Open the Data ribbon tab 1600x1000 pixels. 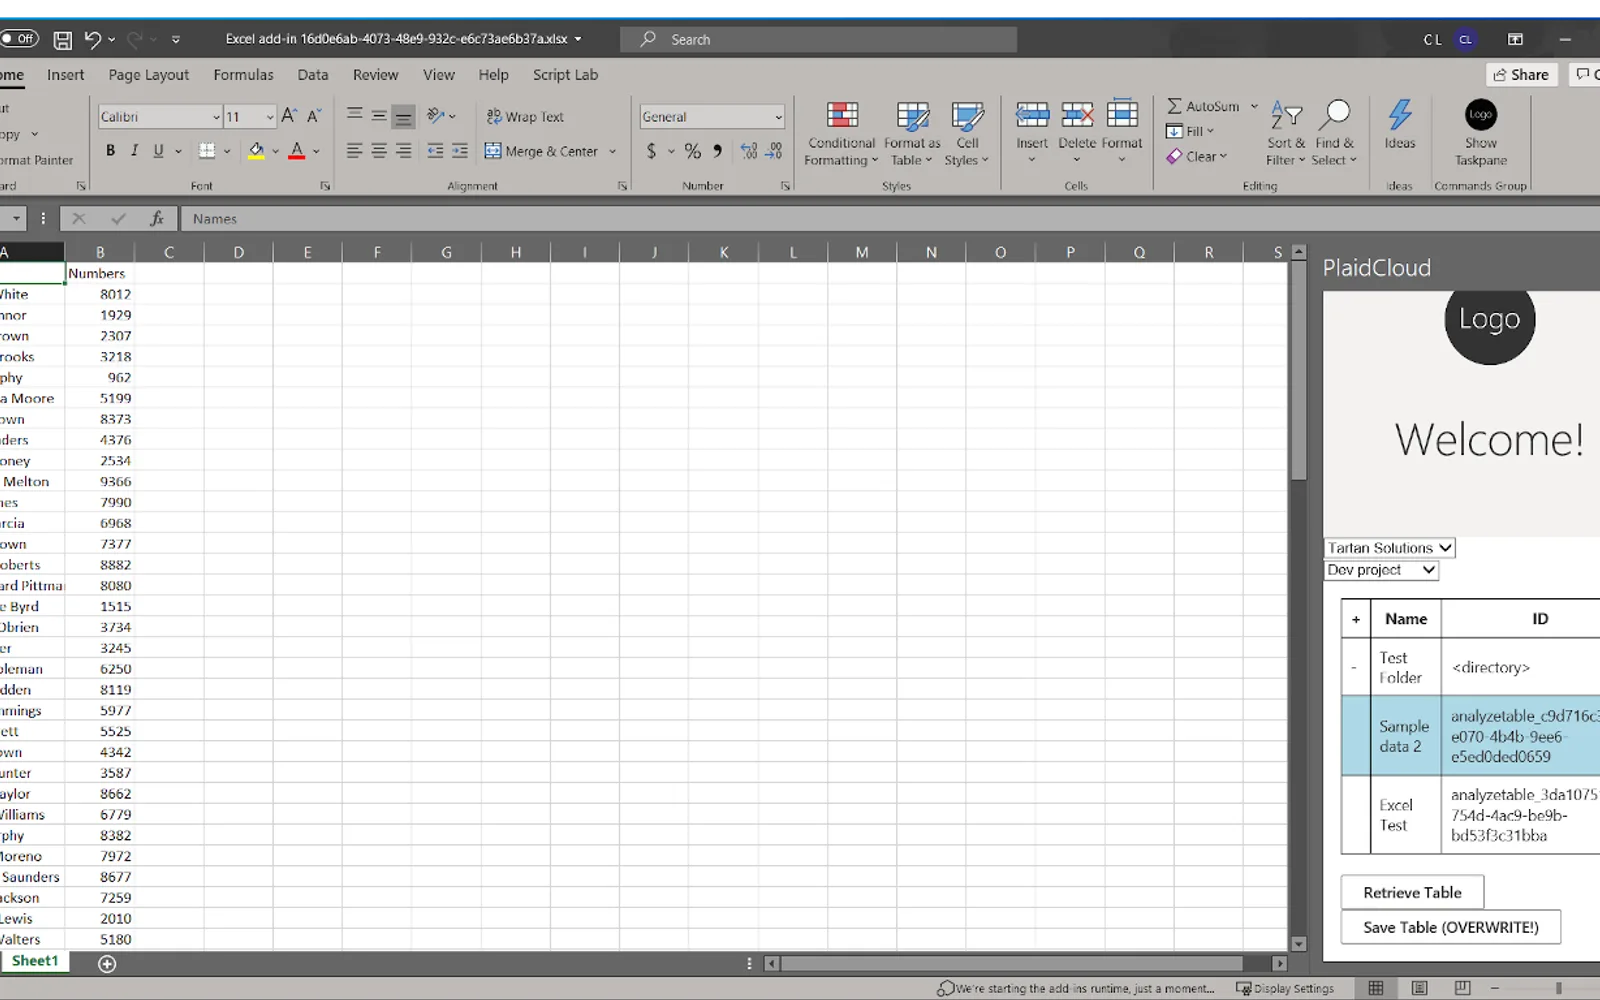pos(313,75)
